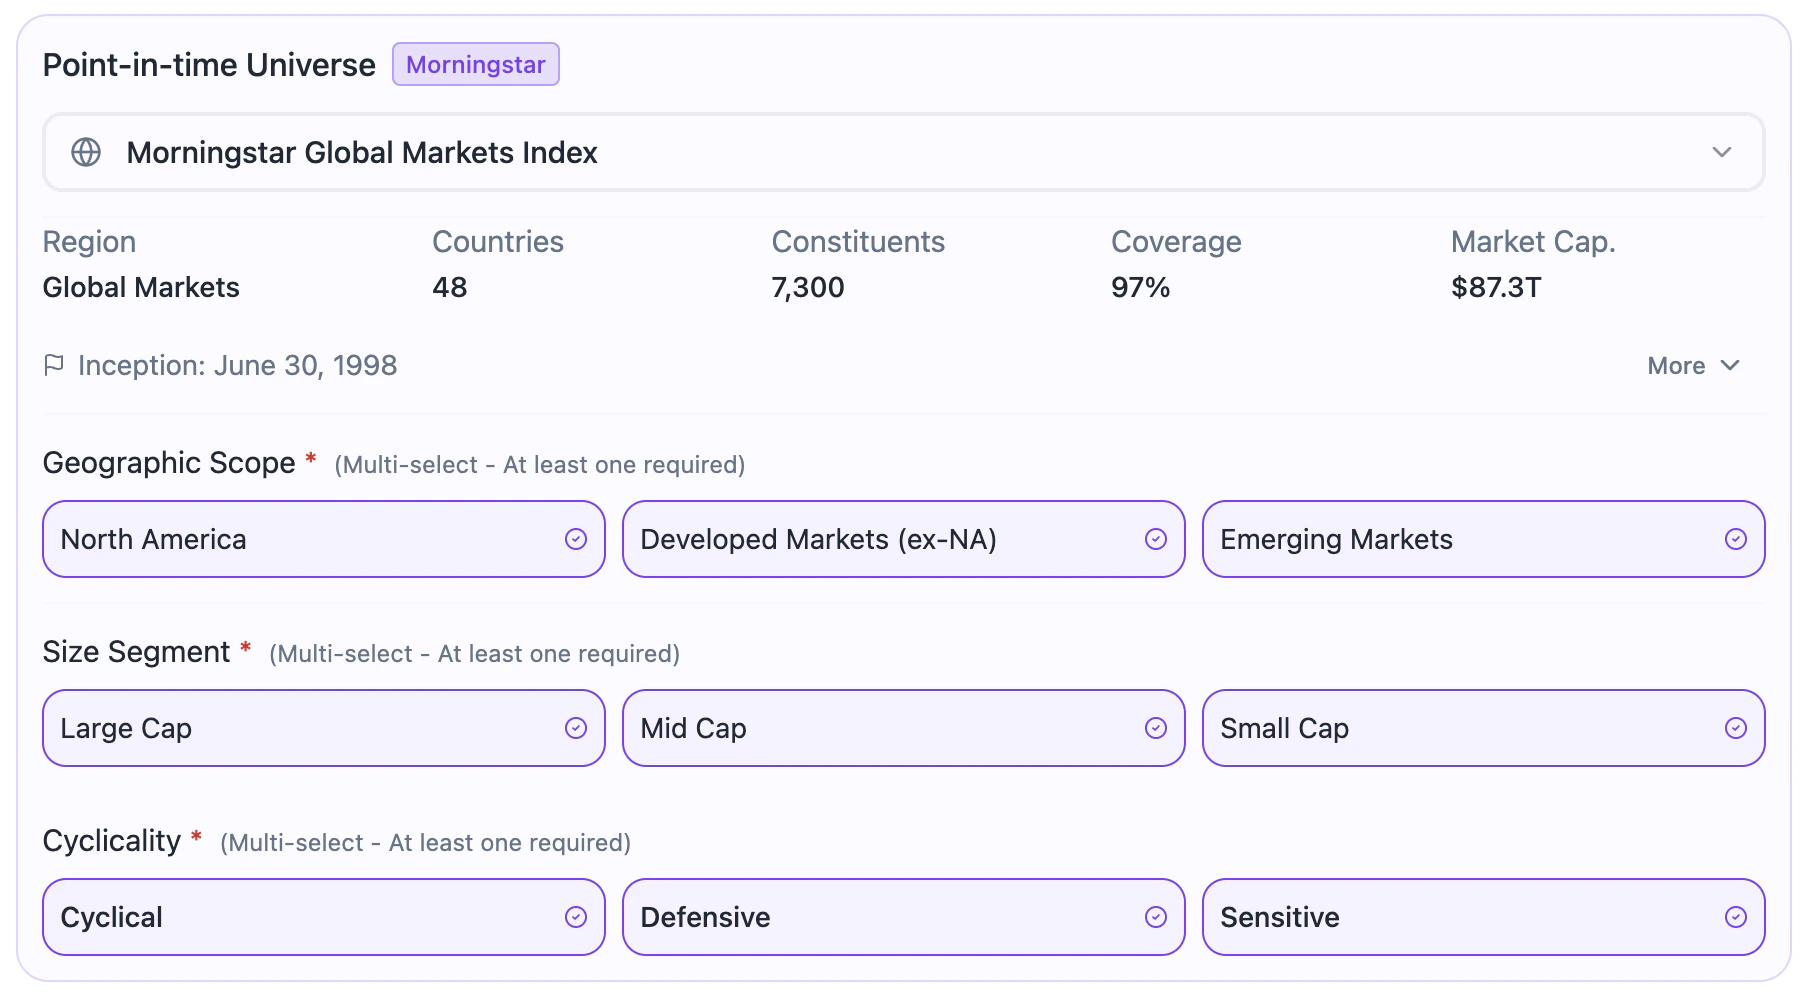1812x998 pixels.
Task: Click the check icon on Cyclical
Action: tap(576, 917)
